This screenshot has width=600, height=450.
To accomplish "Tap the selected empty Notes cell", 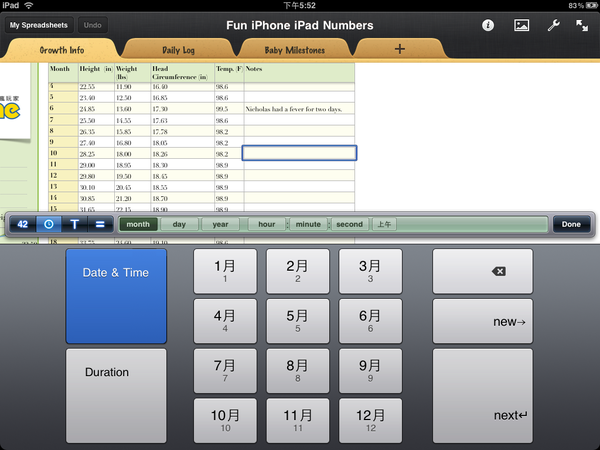I will tap(299, 153).
